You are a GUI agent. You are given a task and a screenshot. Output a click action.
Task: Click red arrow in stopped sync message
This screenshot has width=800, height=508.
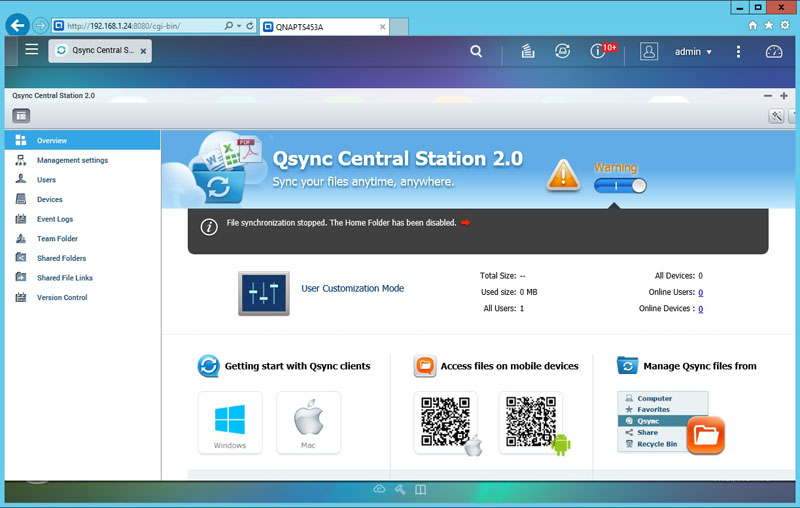pos(465,223)
